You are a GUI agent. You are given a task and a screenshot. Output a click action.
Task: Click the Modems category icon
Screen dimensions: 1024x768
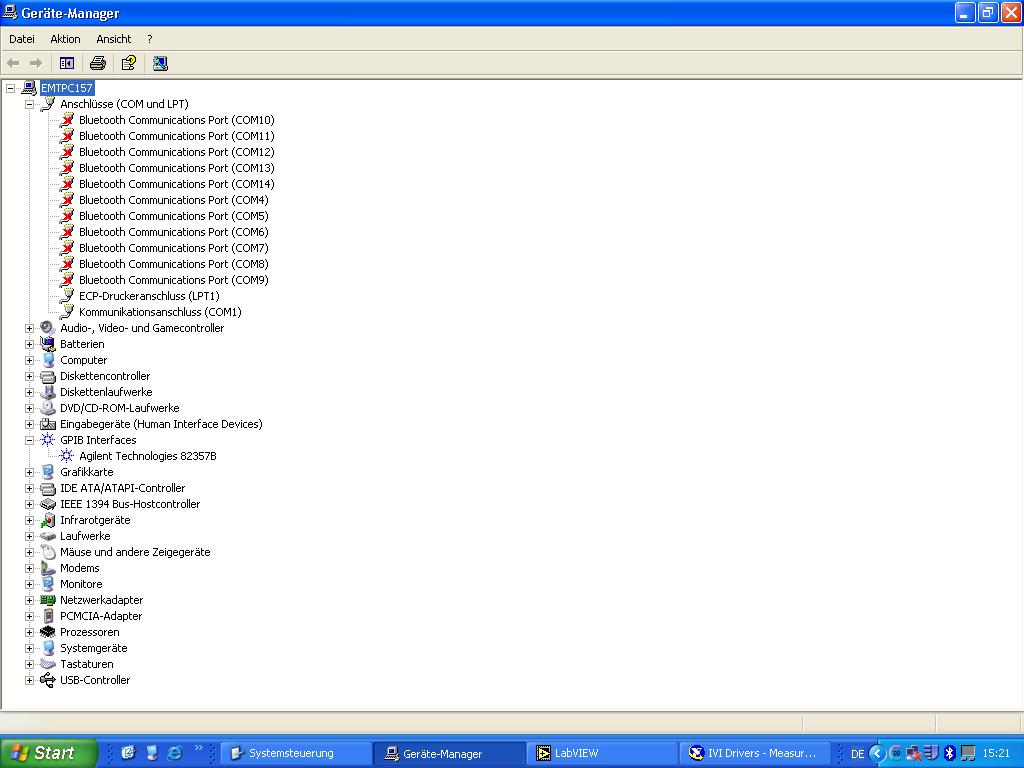48,568
